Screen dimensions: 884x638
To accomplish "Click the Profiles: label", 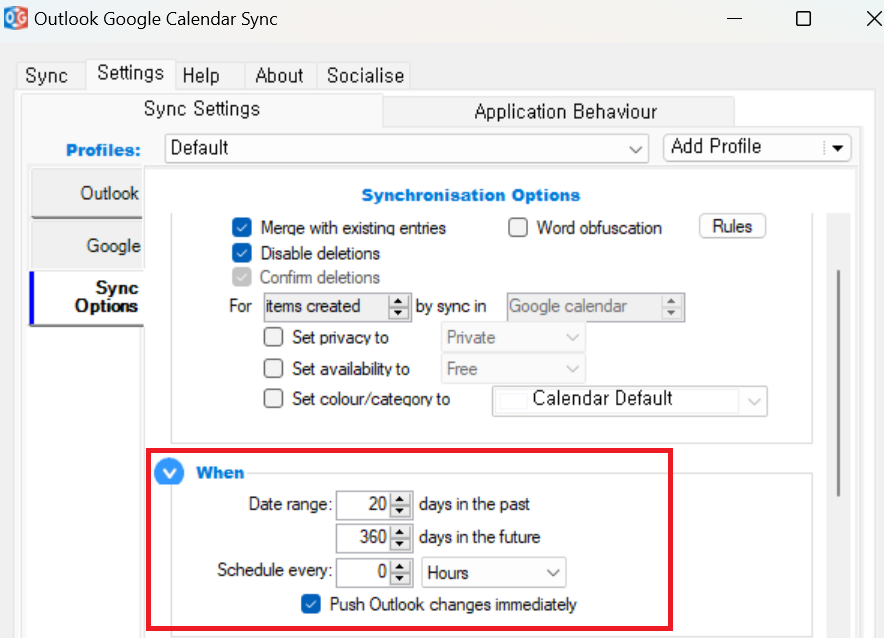I will [103, 150].
